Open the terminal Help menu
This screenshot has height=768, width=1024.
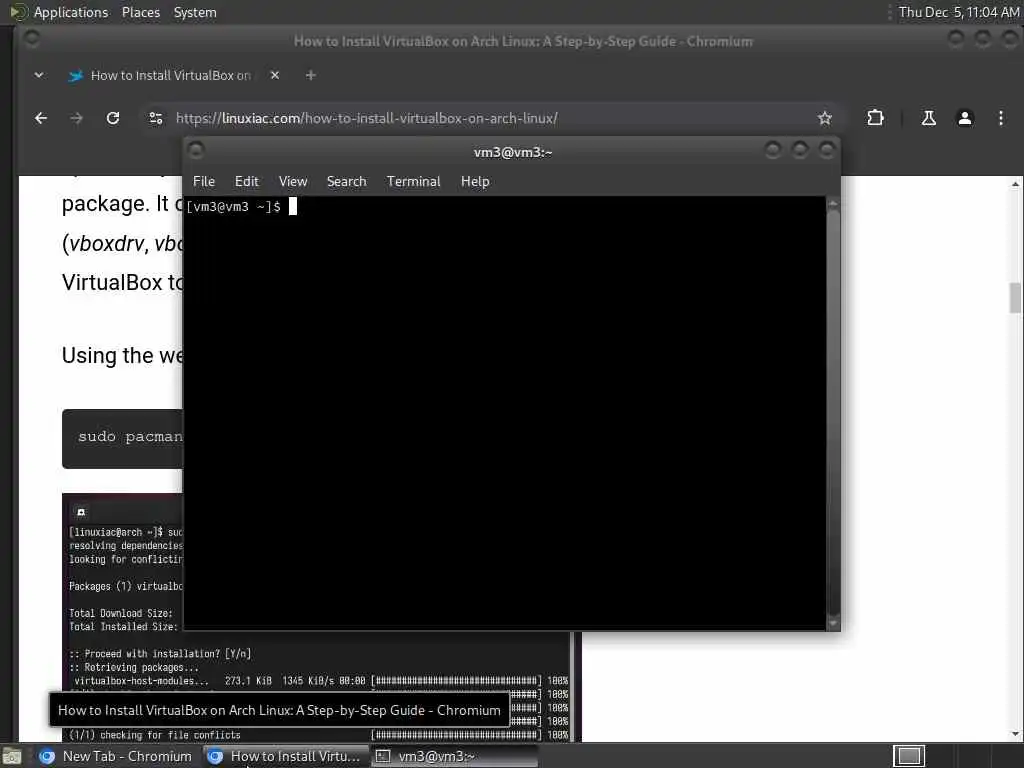[x=475, y=182]
